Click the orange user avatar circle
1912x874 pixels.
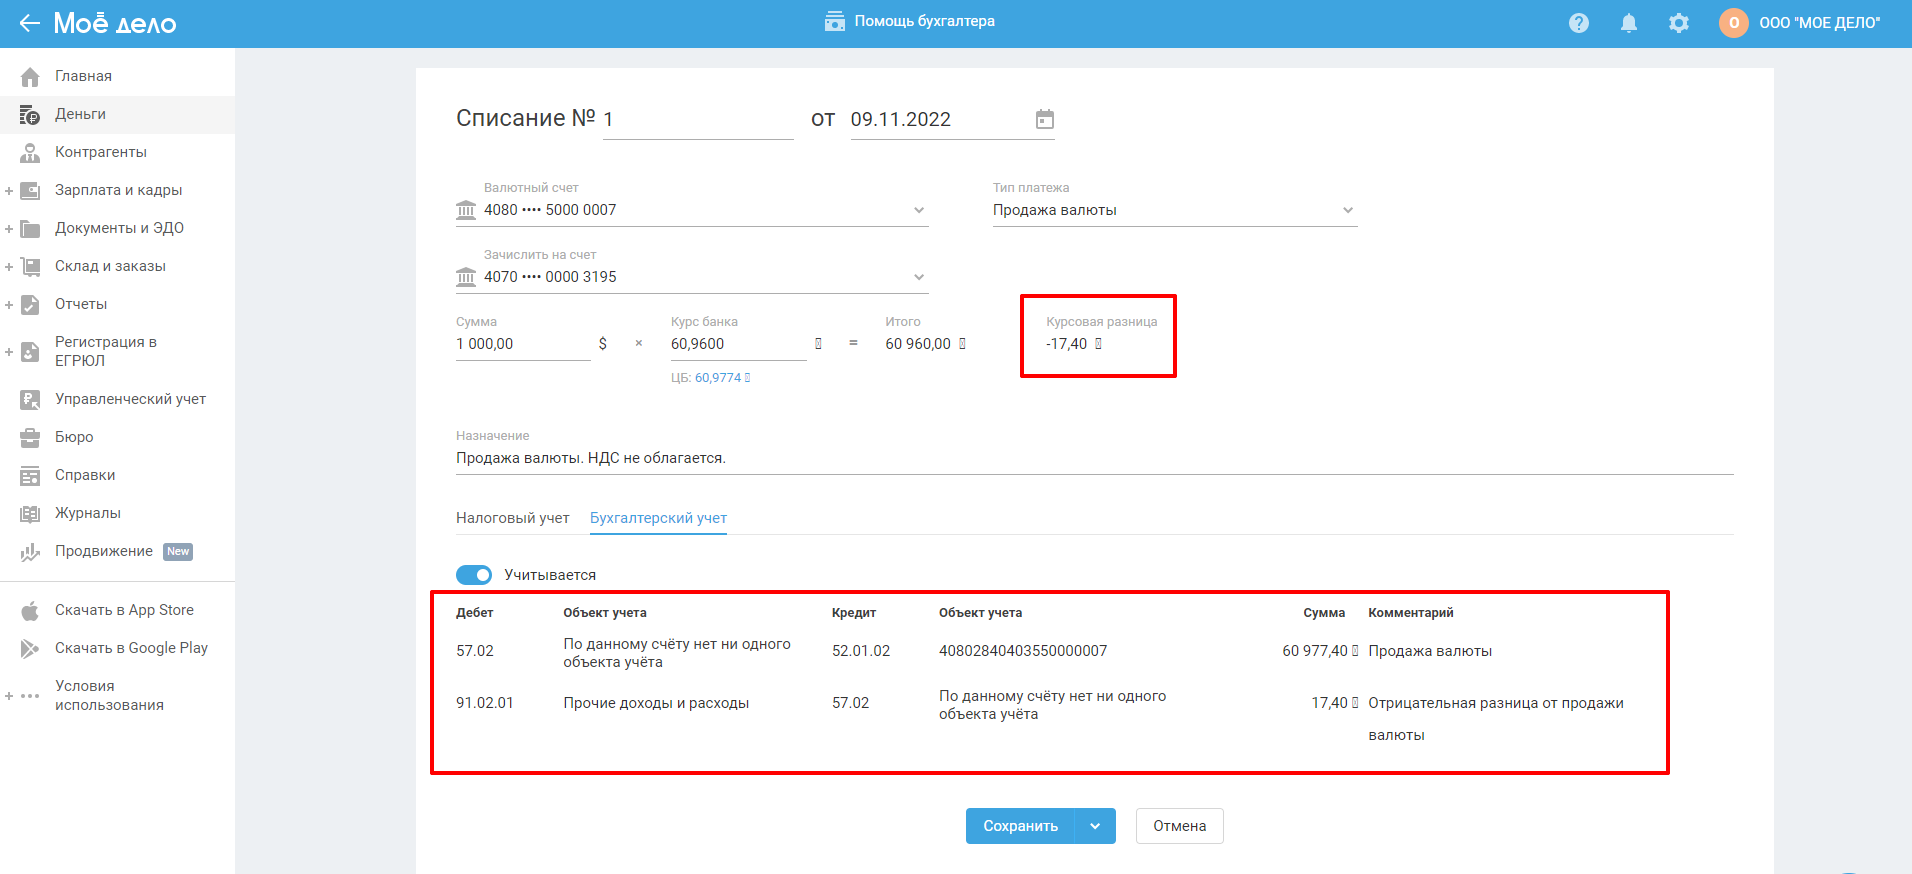pyautogui.click(x=1734, y=23)
